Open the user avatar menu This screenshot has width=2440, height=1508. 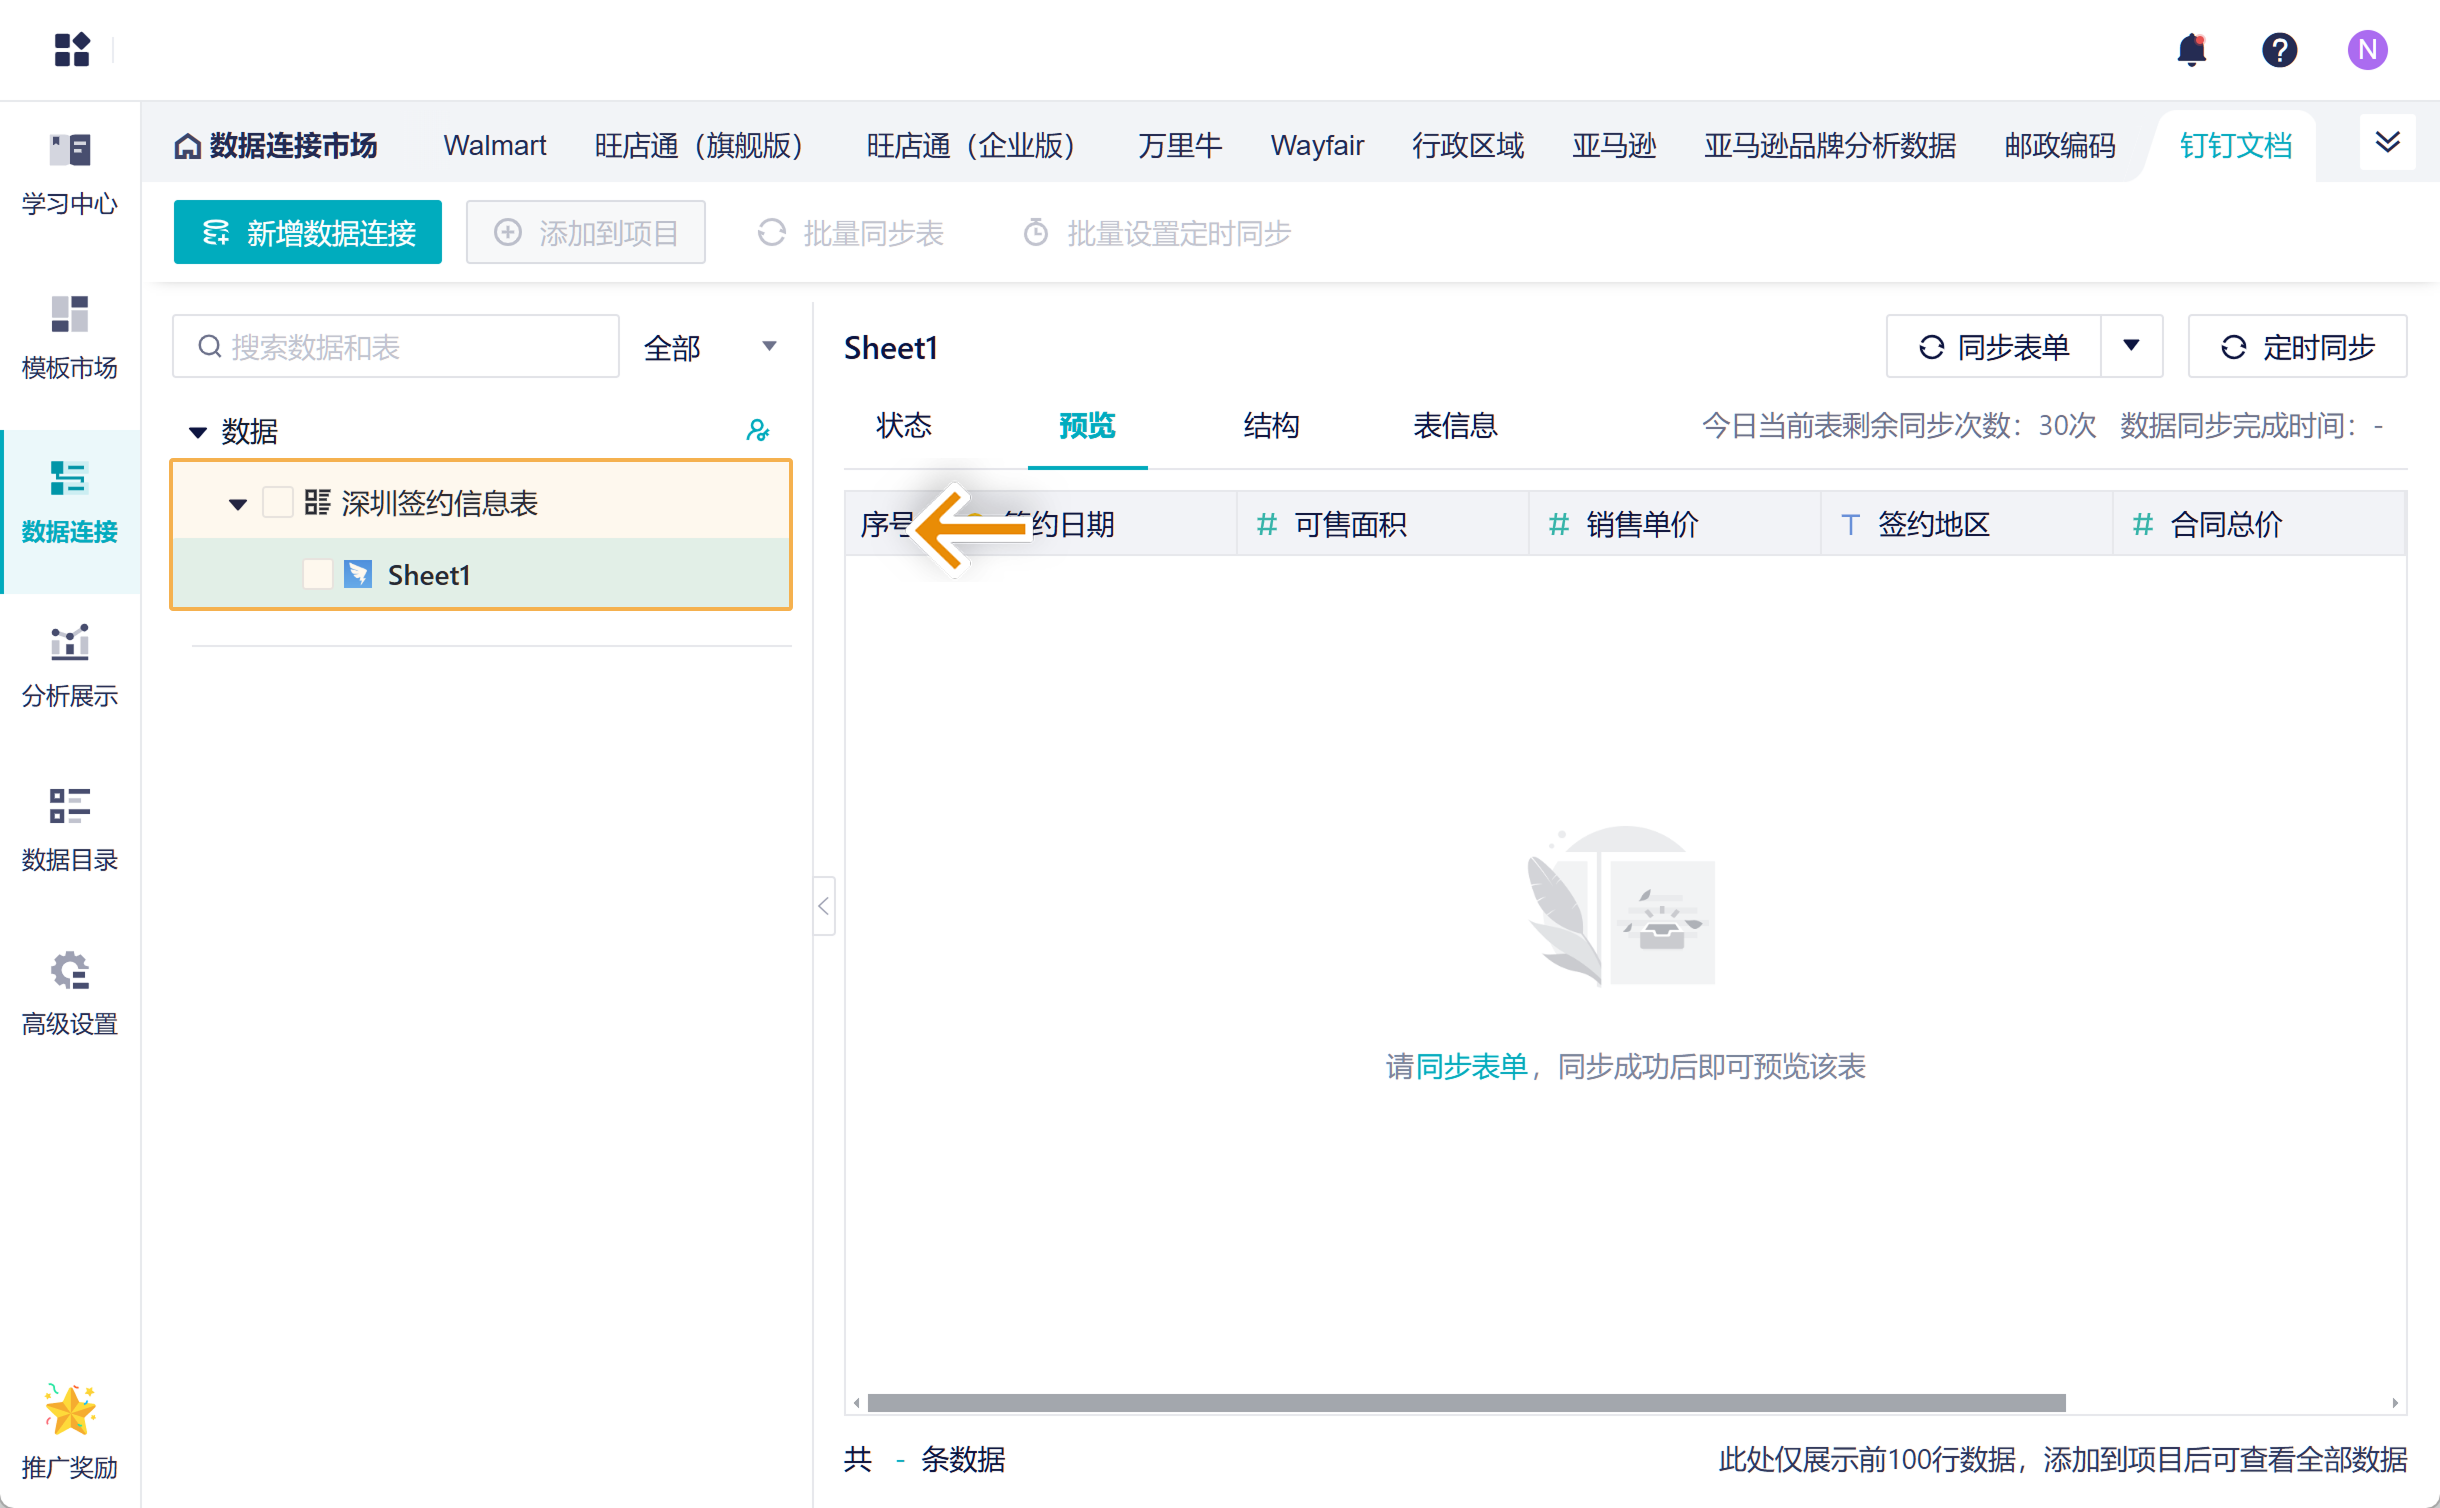click(x=2367, y=49)
